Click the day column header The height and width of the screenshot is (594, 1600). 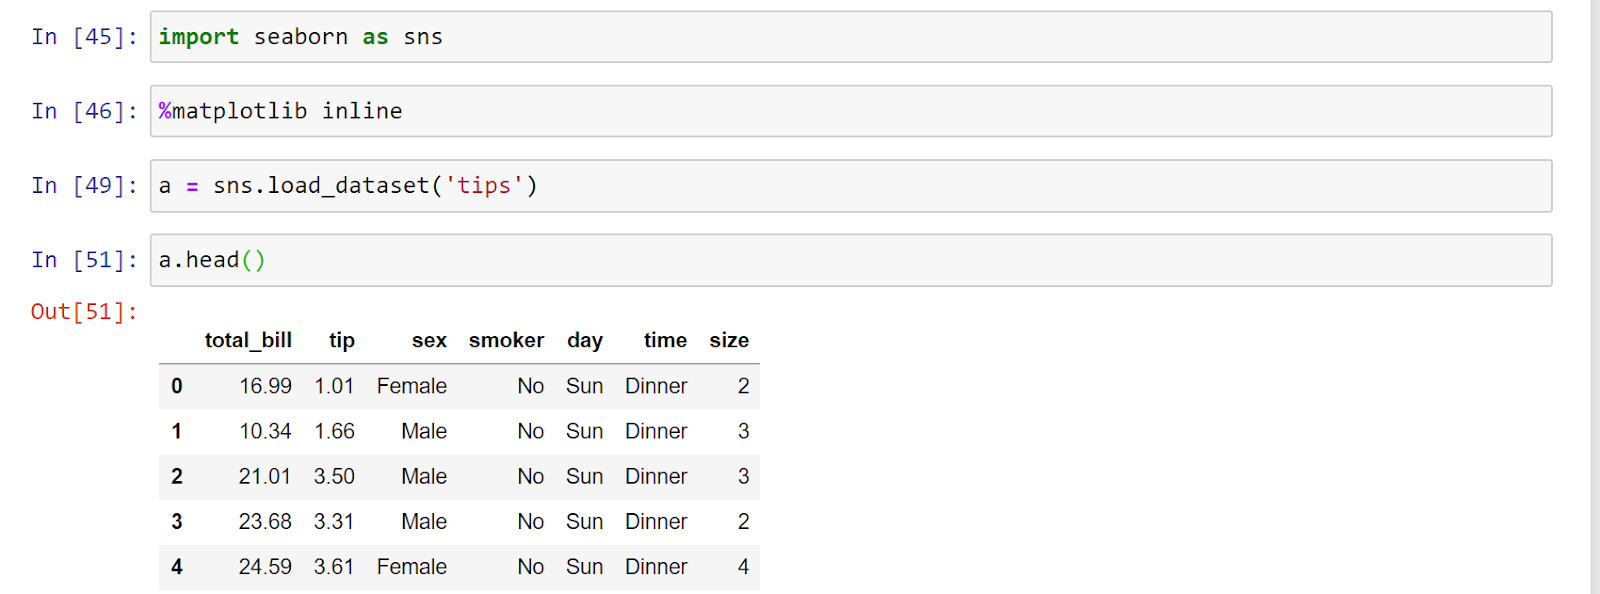585,341
